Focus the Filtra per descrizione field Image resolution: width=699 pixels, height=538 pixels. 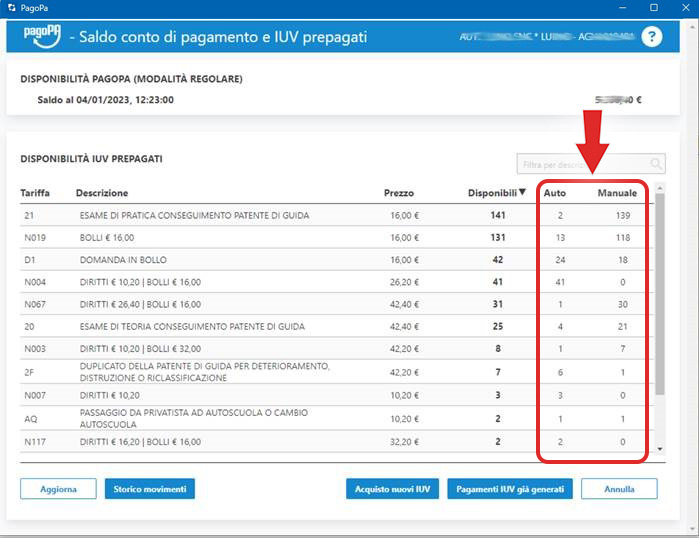tap(580, 164)
